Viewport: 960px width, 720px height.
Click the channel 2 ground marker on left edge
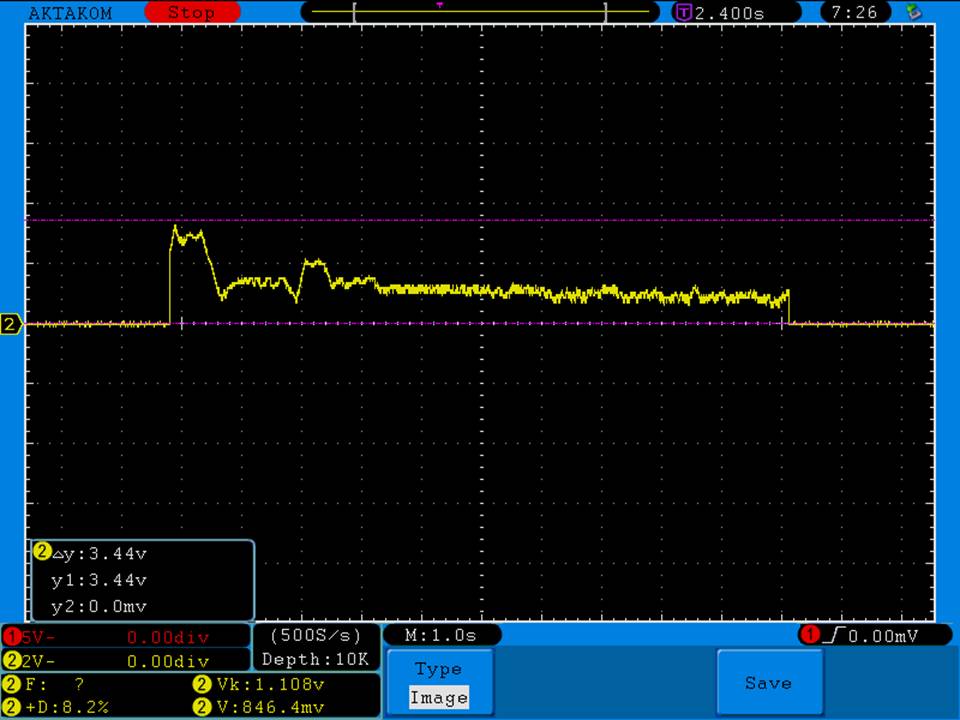[x=12, y=324]
